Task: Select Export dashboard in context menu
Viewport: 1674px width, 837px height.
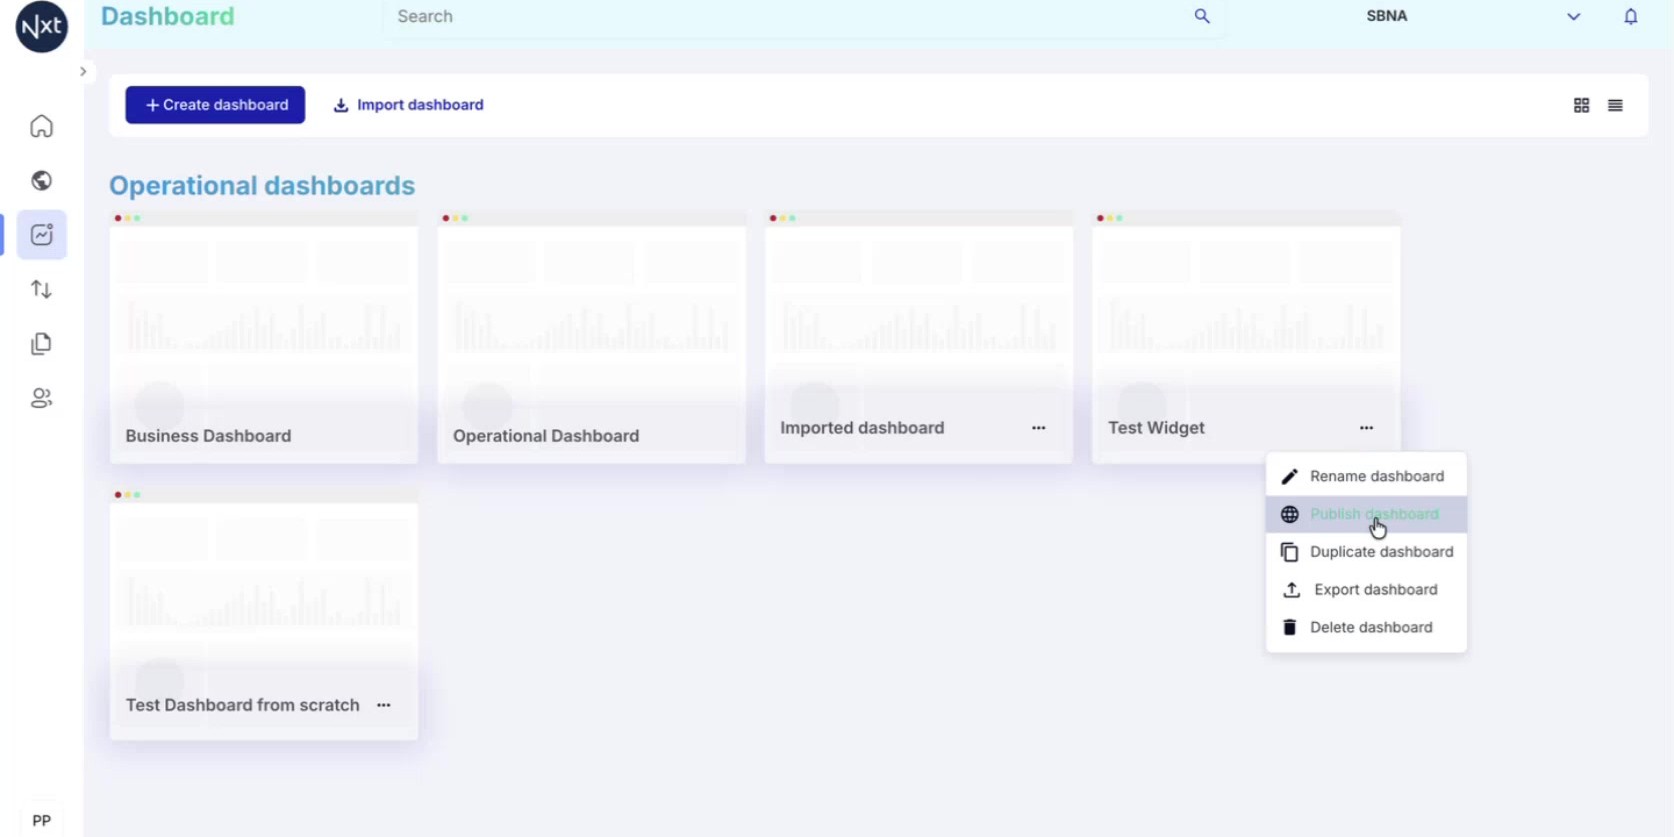Action: coord(1366,590)
